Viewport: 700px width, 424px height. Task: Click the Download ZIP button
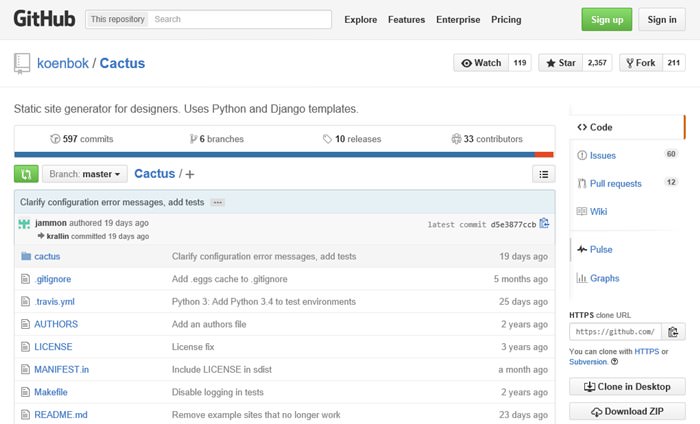pos(627,411)
